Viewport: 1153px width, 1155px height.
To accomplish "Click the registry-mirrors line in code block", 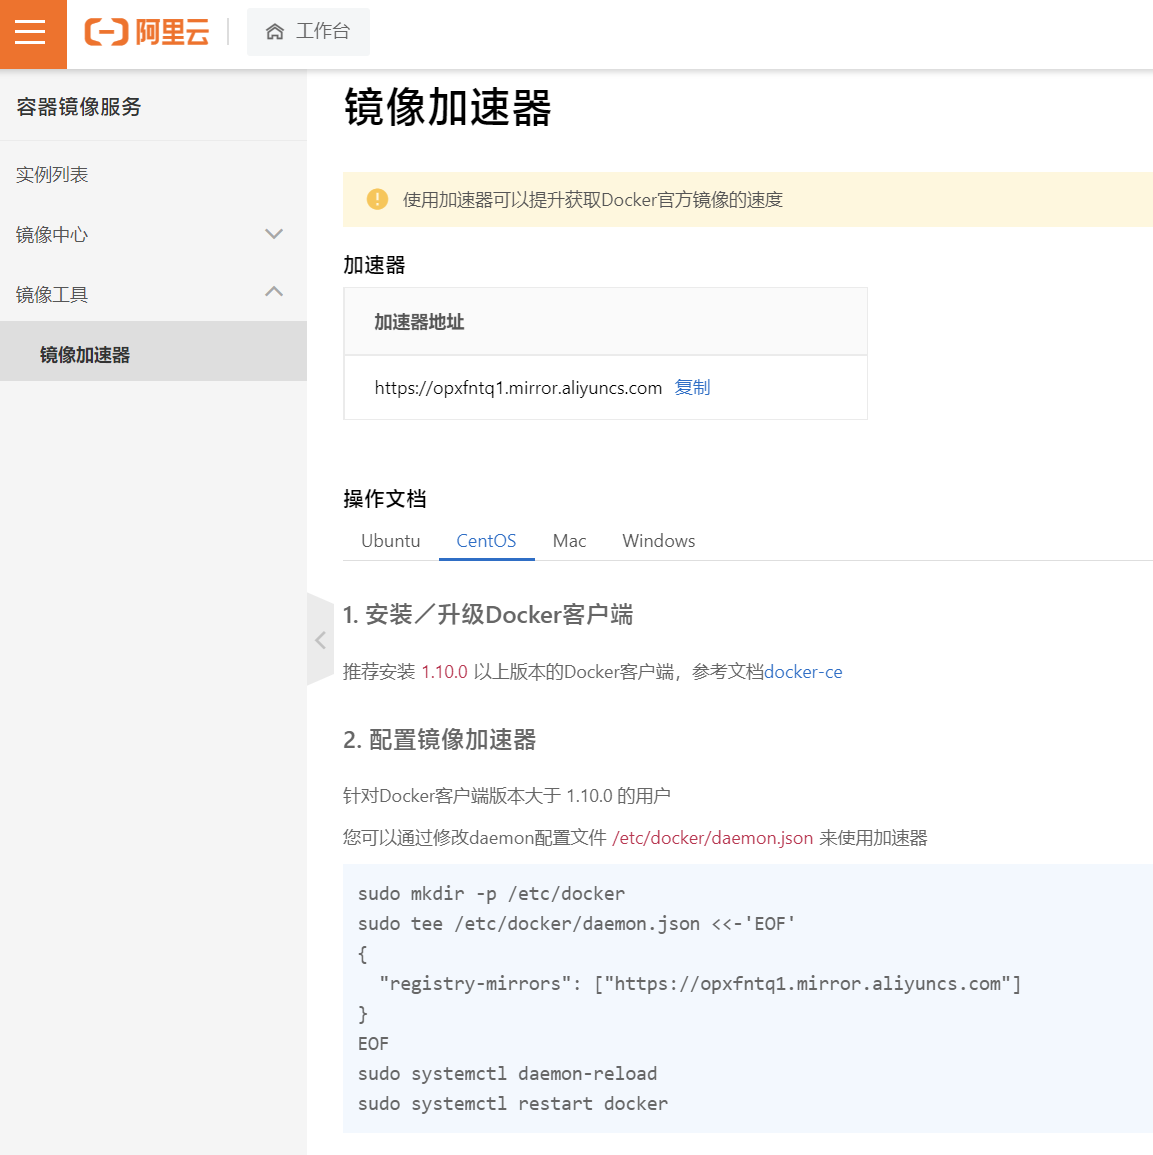I will point(700,984).
